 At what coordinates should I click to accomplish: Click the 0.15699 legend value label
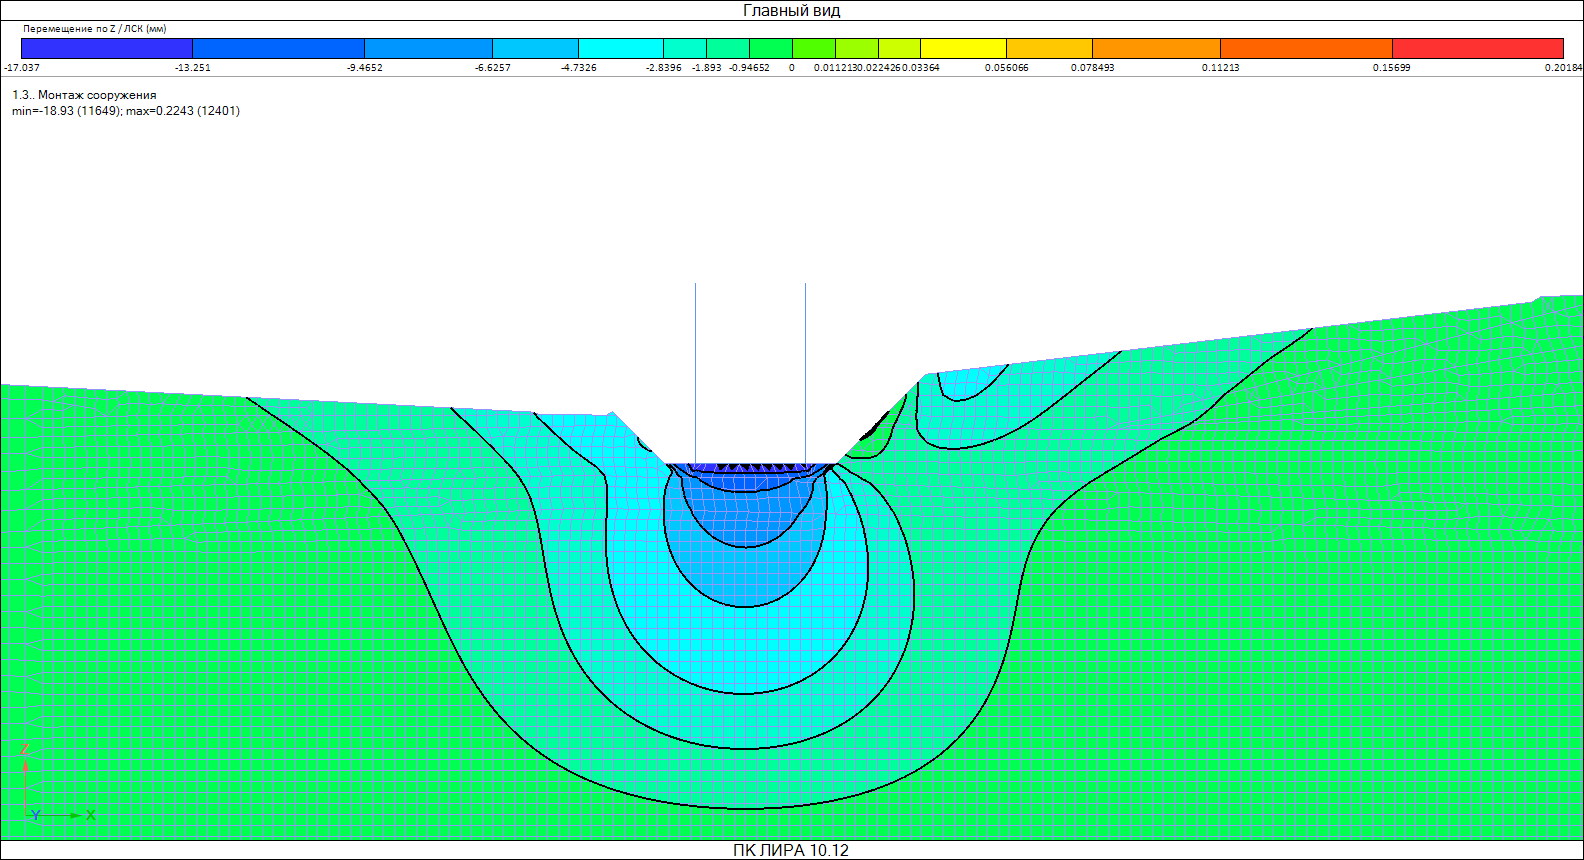click(x=1391, y=68)
